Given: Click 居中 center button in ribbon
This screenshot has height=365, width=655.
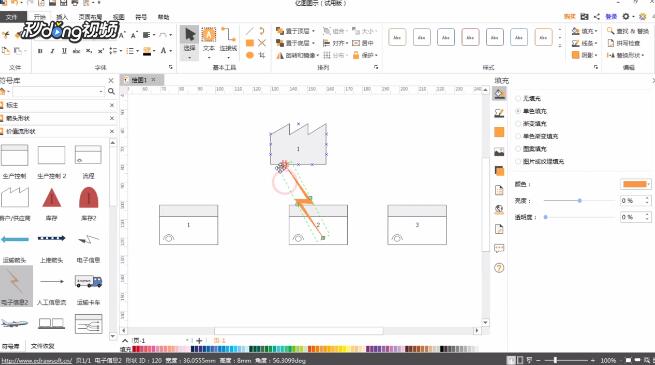Looking at the screenshot, I should pos(363,43).
